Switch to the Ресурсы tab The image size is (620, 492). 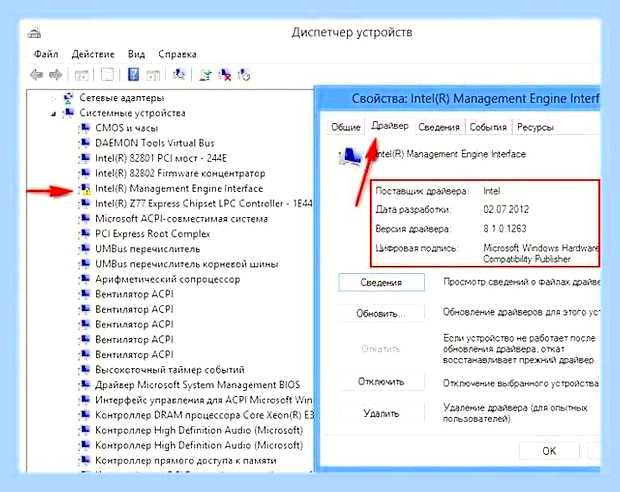(535, 127)
